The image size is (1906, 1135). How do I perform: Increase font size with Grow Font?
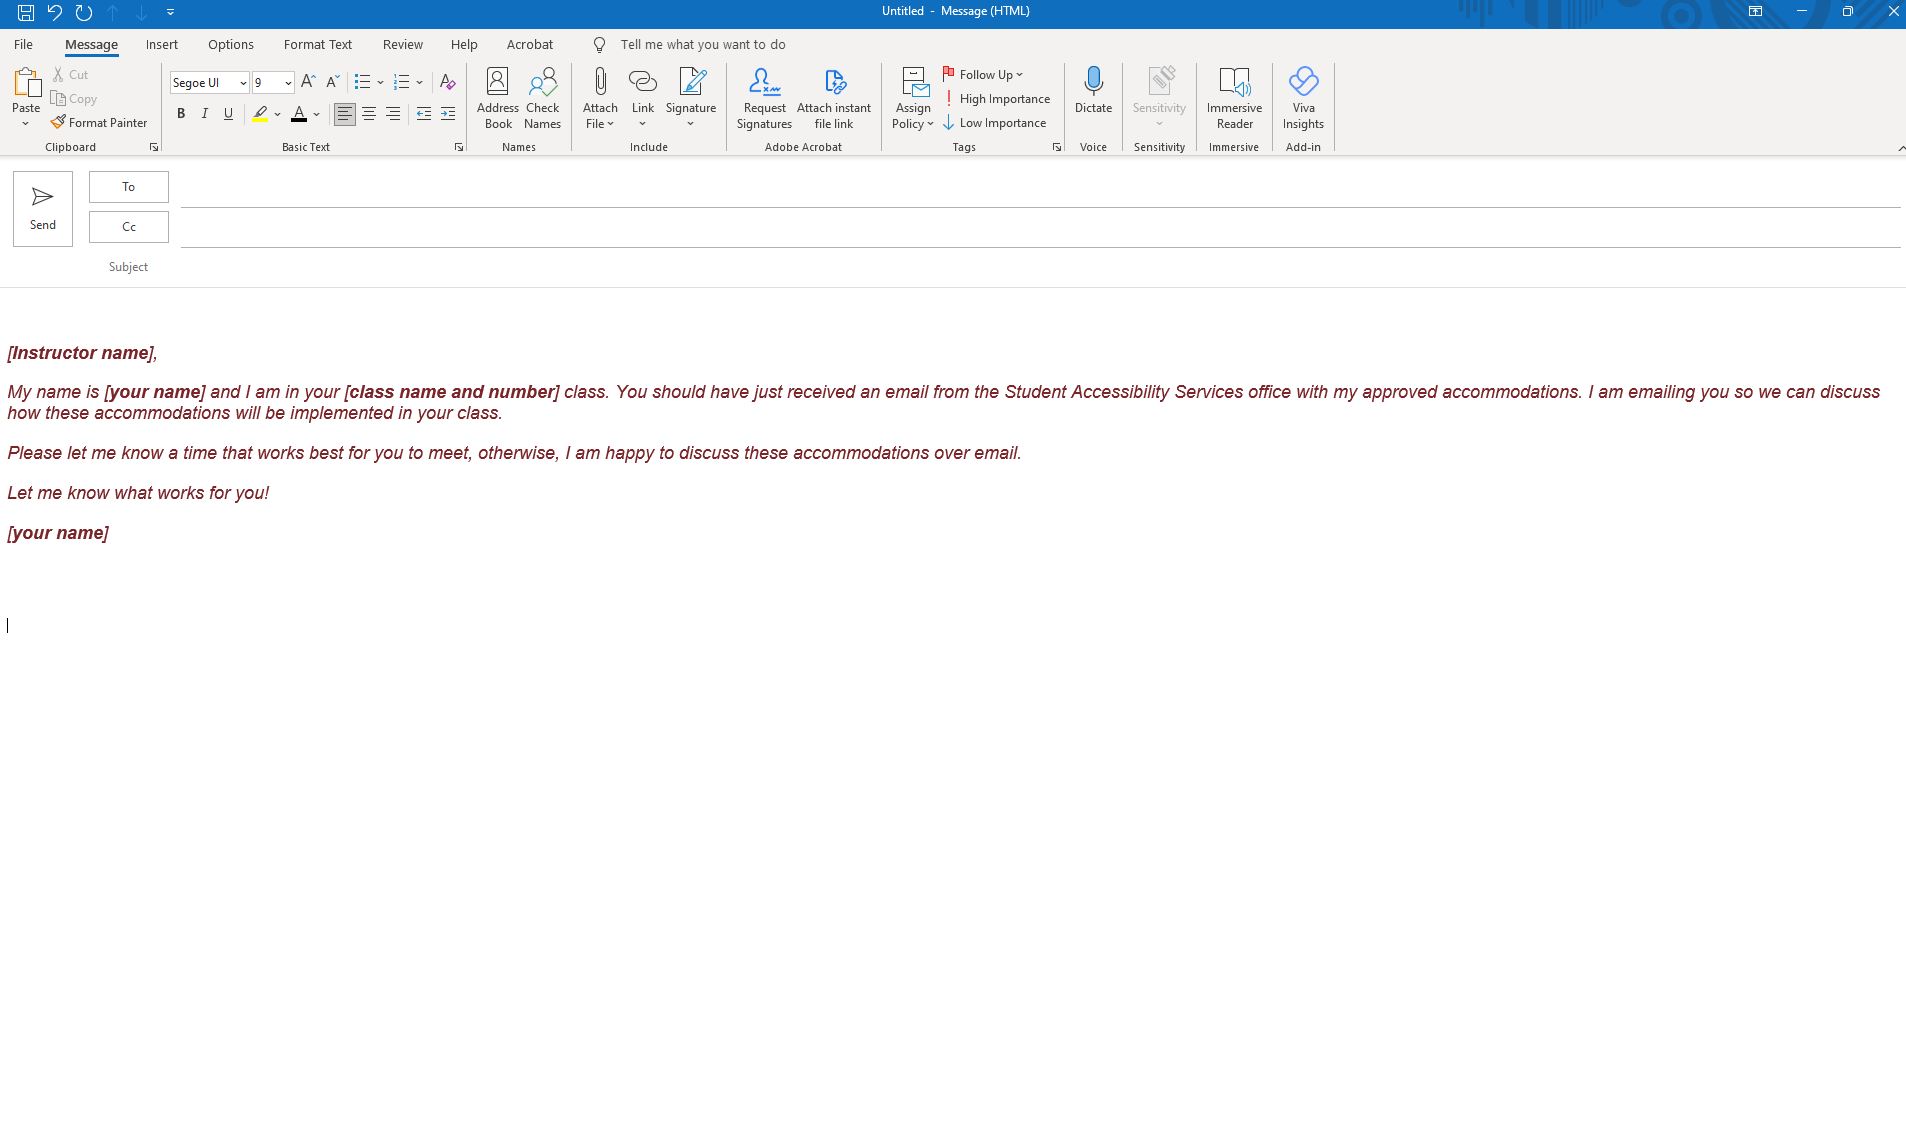308,82
